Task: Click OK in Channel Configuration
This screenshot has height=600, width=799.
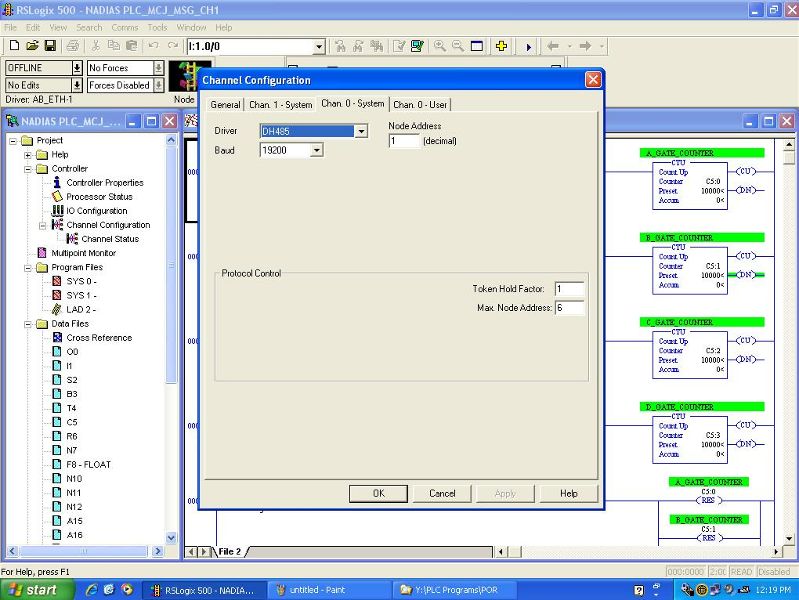Action: pos(378,493)
